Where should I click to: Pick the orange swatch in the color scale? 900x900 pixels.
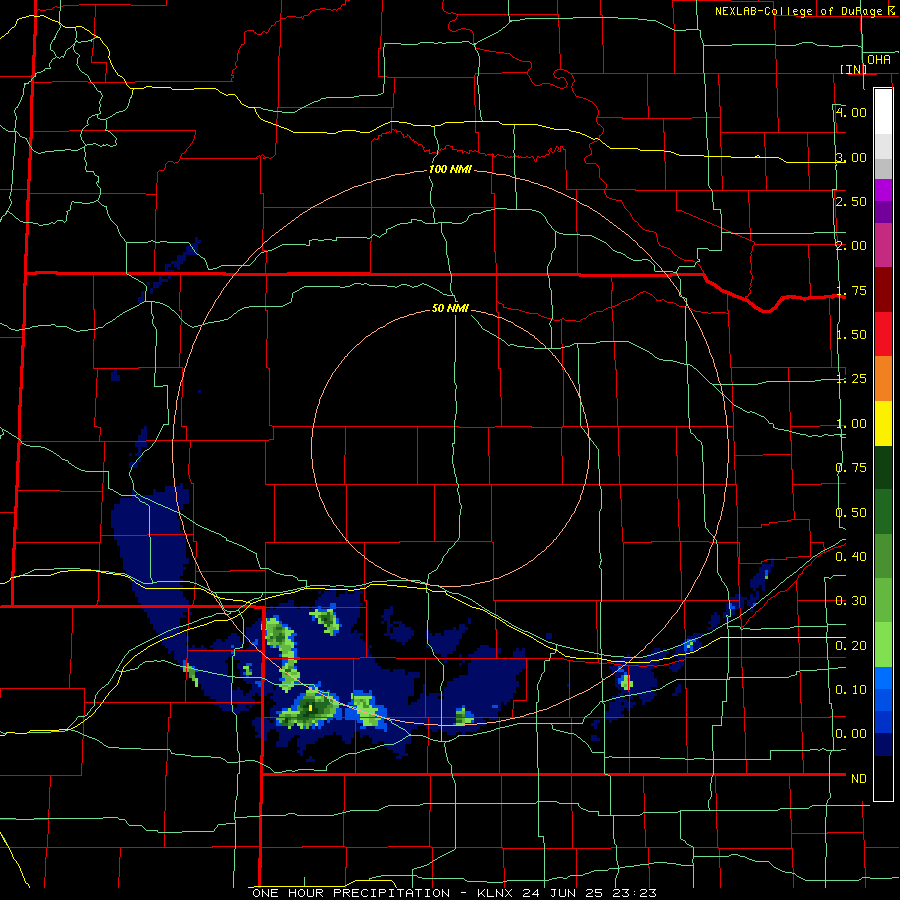(x=883, y=379)
